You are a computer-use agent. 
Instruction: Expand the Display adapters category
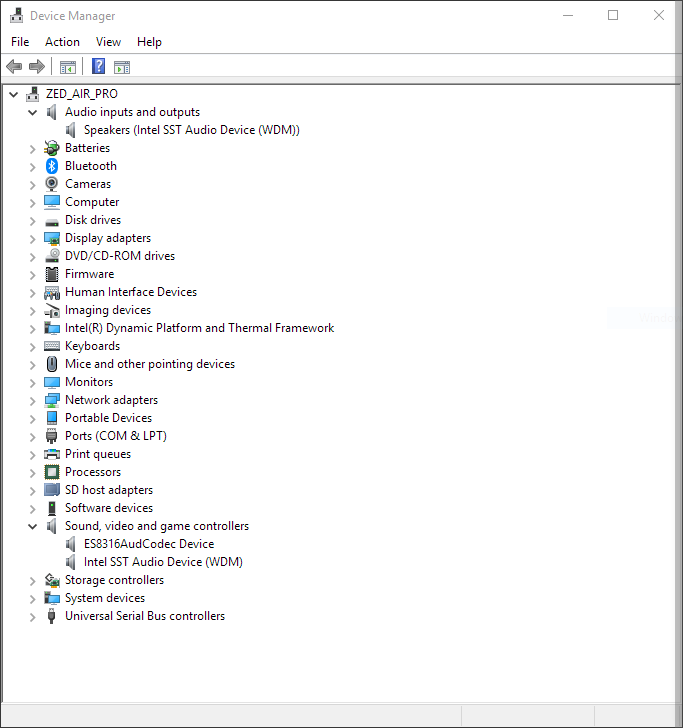click(x=33, y=239)
